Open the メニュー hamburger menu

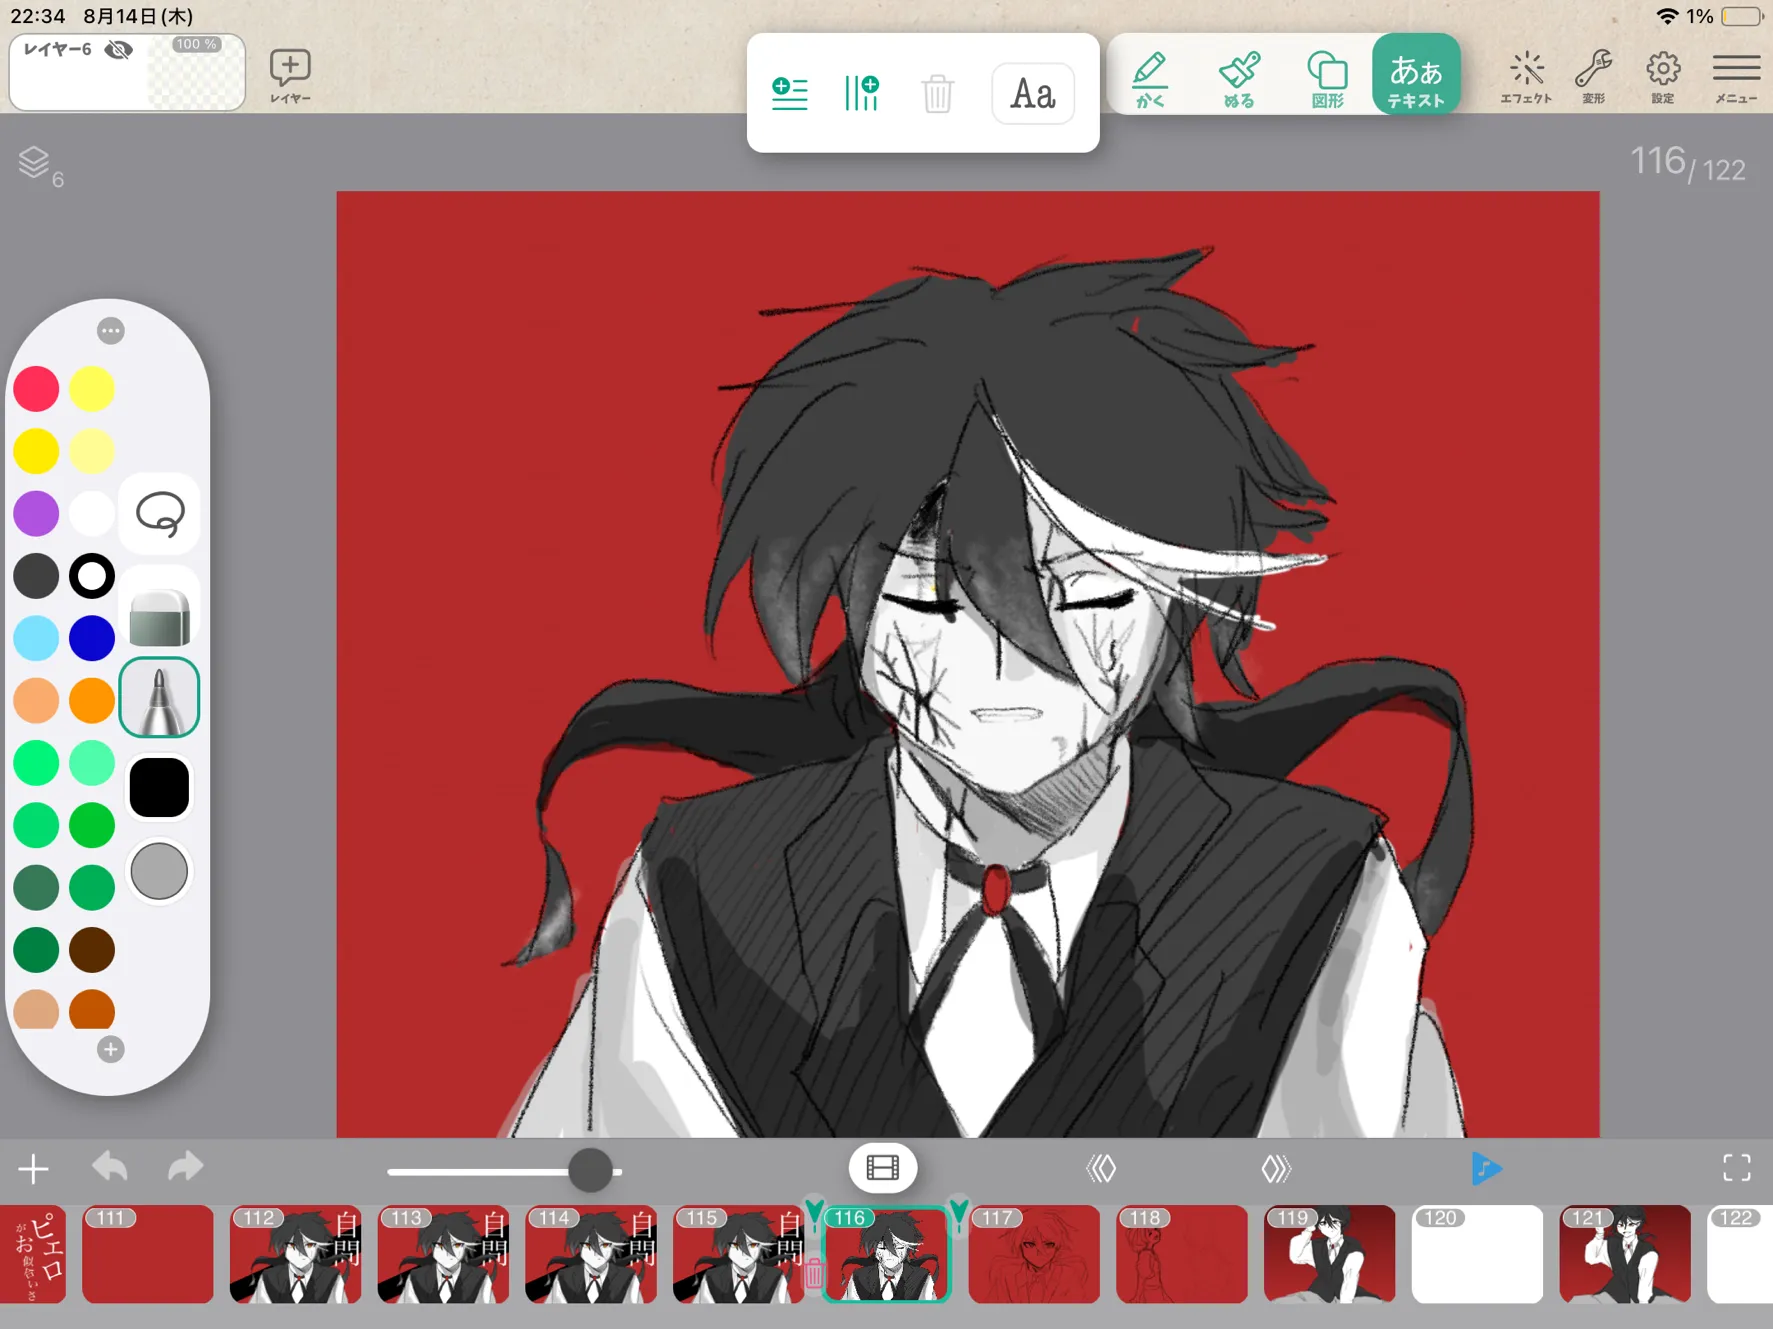point(1736,77)
